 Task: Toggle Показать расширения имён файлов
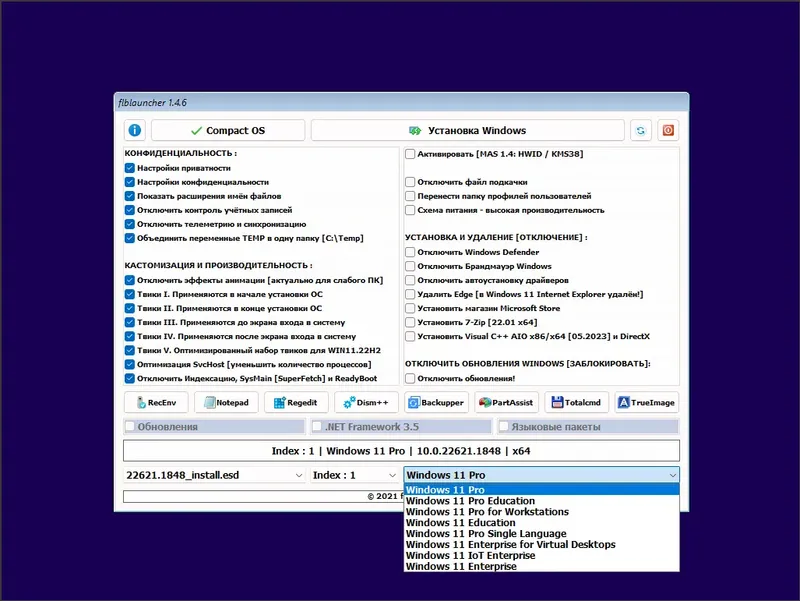[130, 196]
